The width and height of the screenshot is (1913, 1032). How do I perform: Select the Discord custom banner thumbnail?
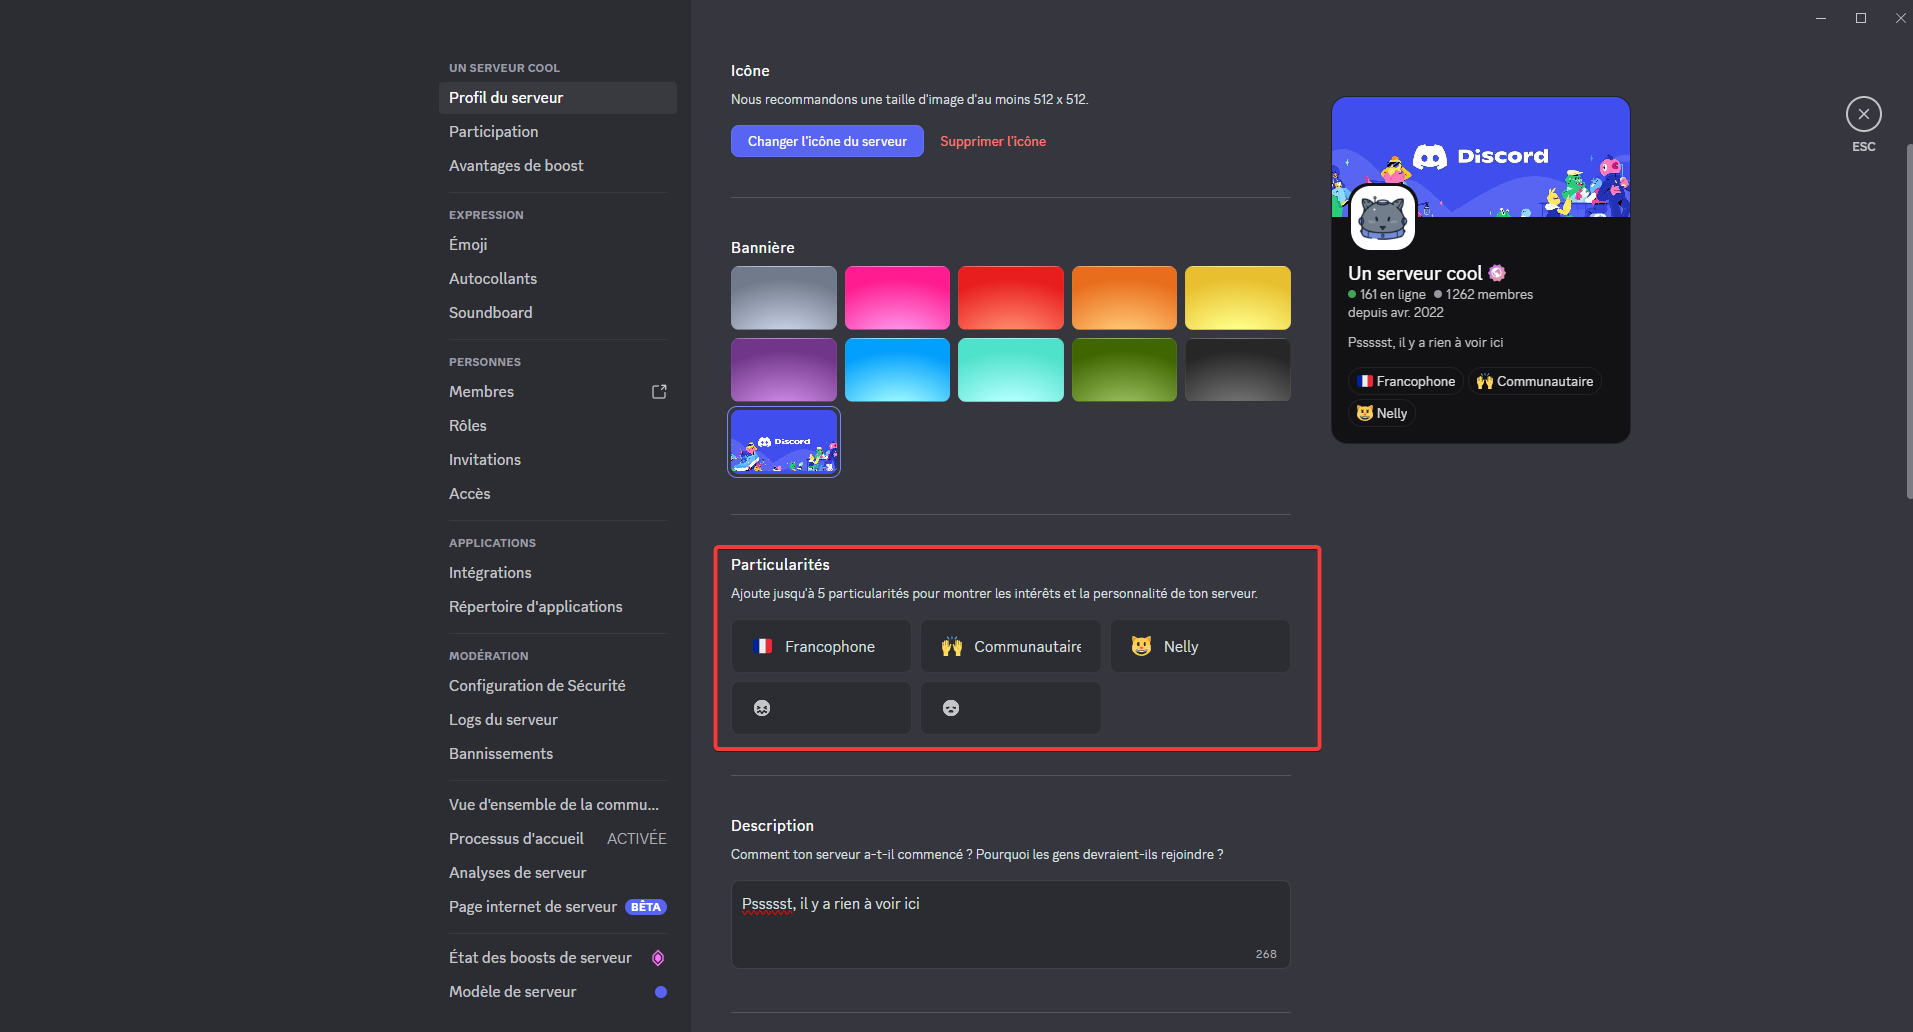click(x=784, y=442)
